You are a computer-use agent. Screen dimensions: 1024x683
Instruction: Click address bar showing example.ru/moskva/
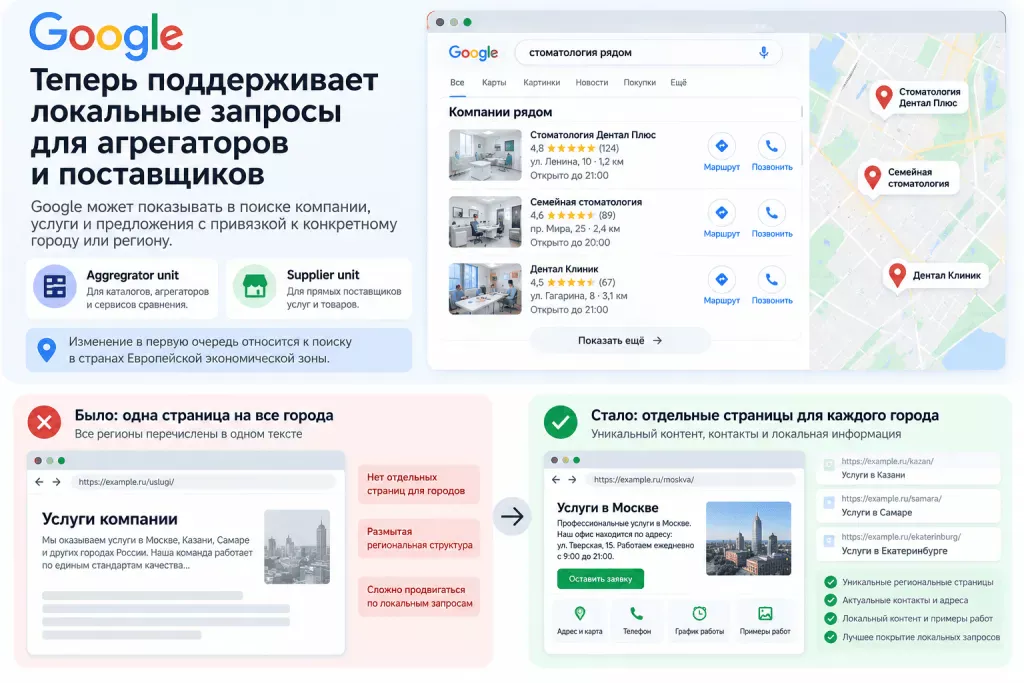pos(690,479)
